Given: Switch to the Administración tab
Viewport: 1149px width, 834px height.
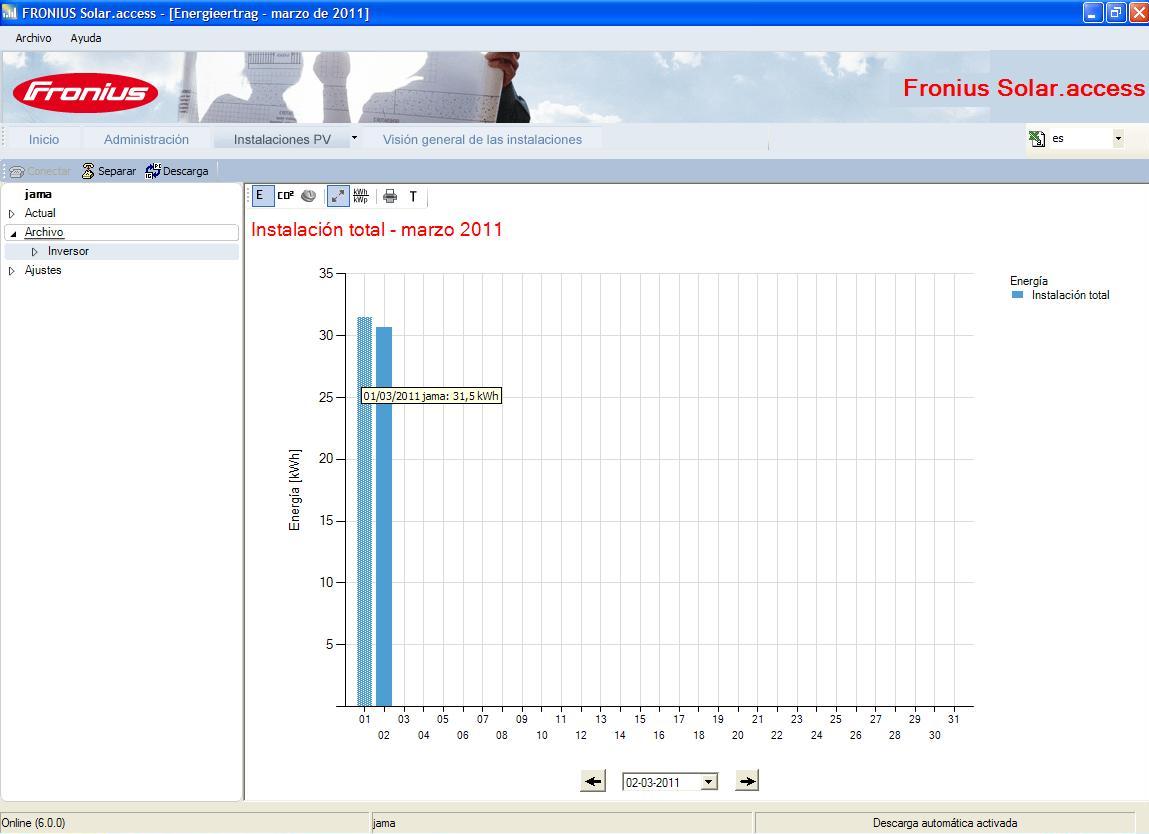Looking at the screenshot, I should 147,139.
